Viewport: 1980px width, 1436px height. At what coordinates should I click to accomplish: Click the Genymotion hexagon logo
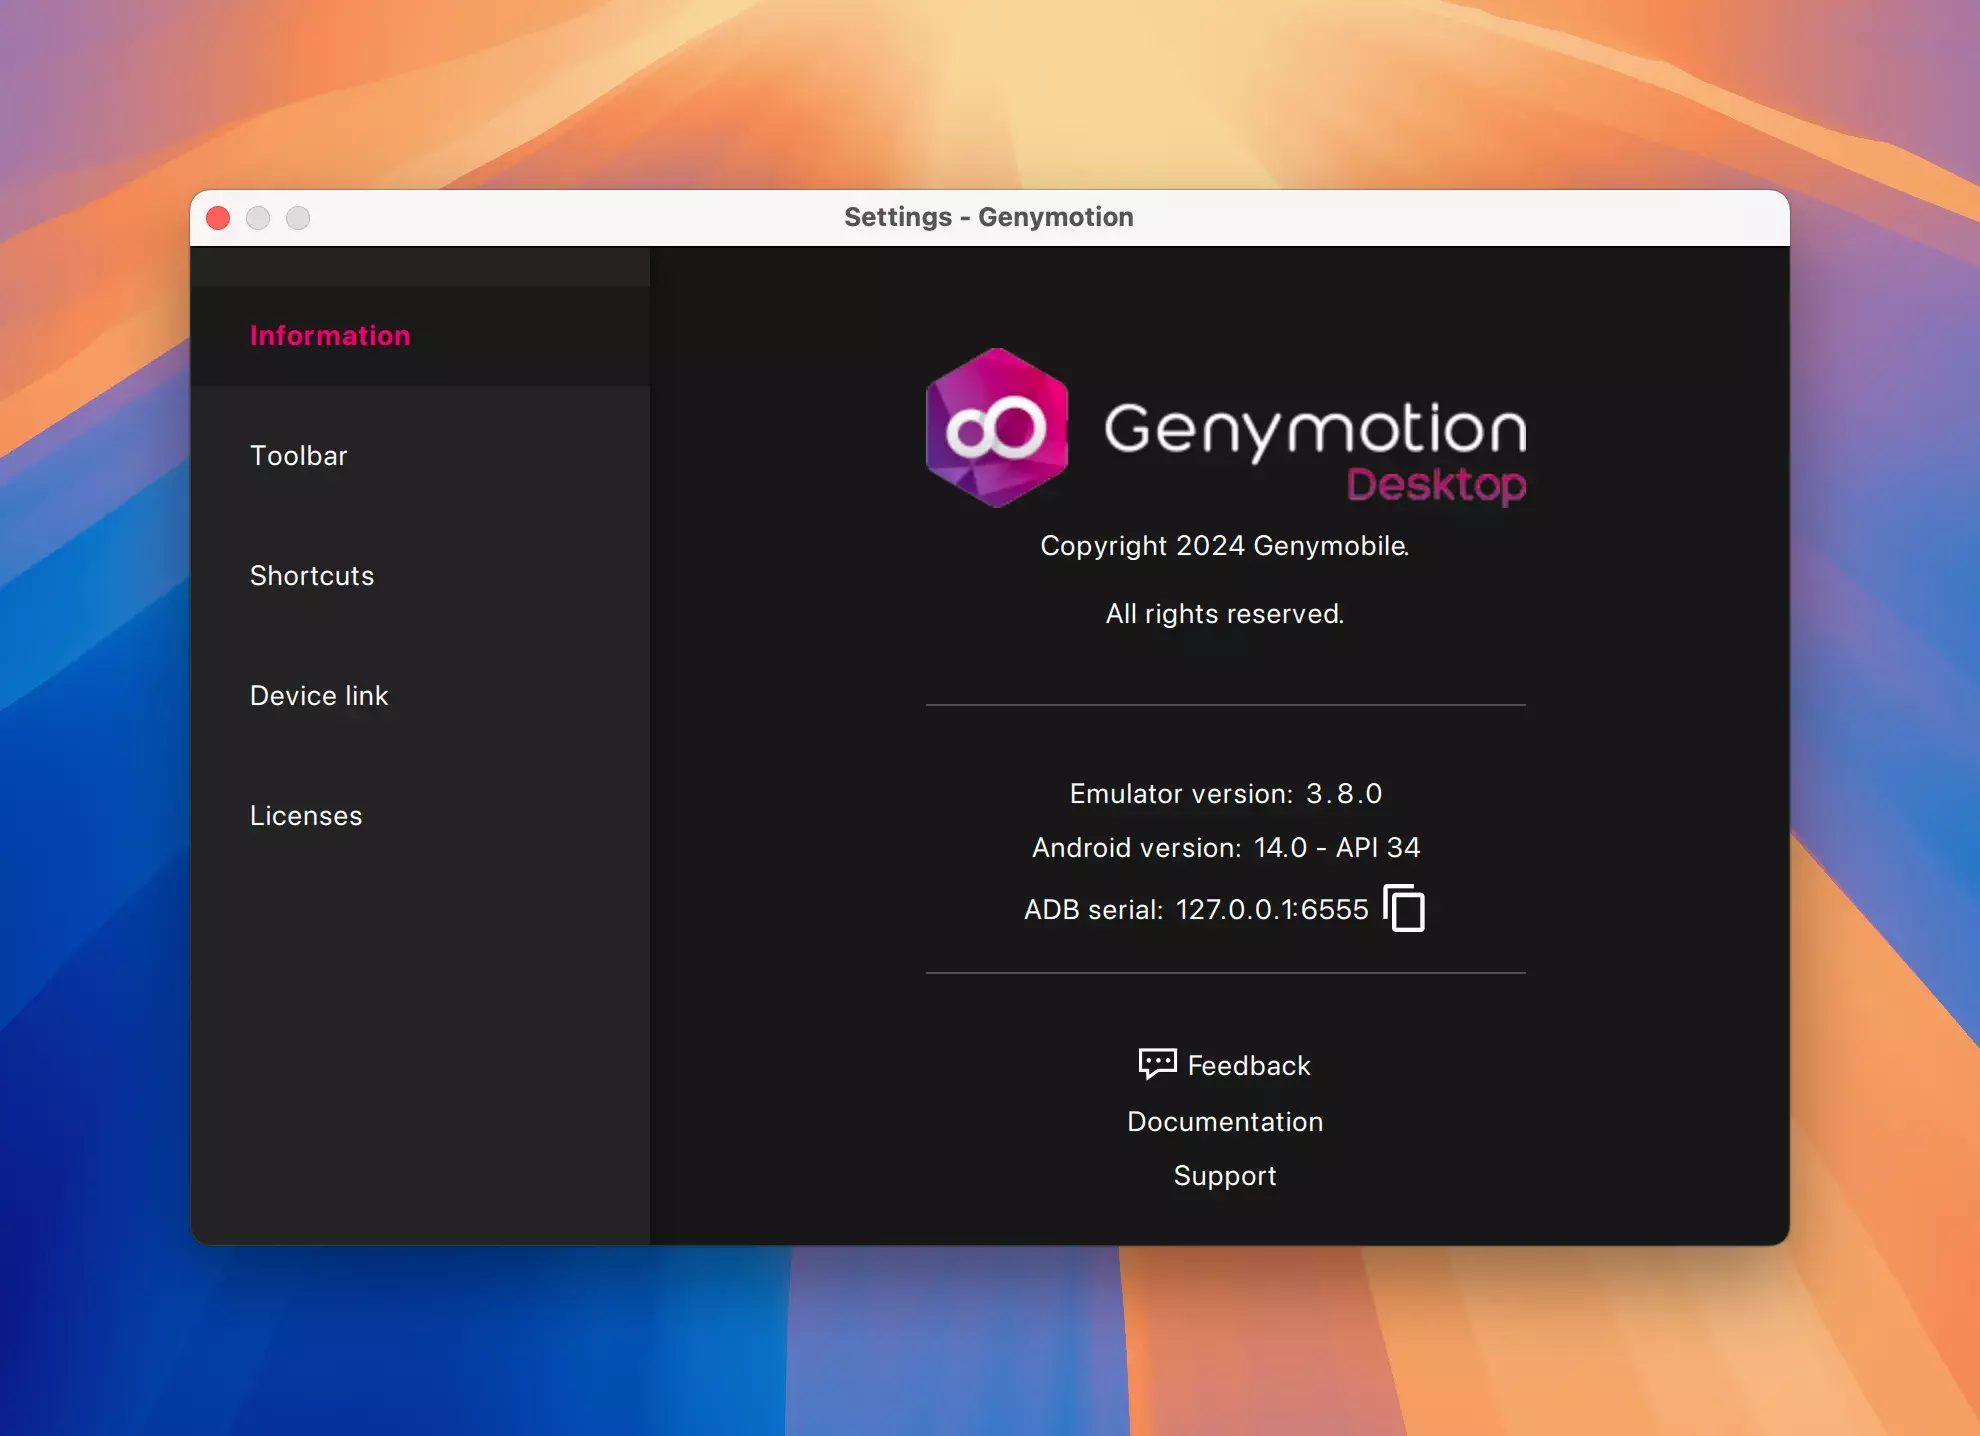coord(996,428)
